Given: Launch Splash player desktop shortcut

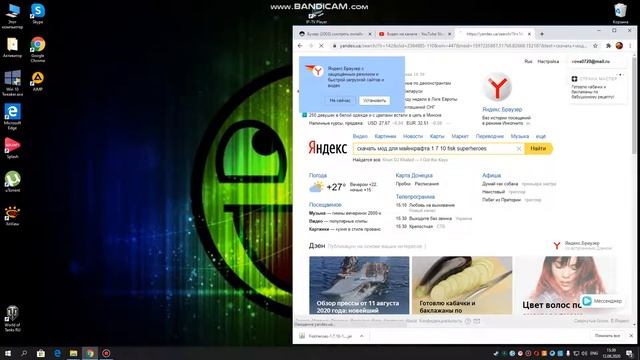Looking at the screenshot, I should tap(12, 148).
